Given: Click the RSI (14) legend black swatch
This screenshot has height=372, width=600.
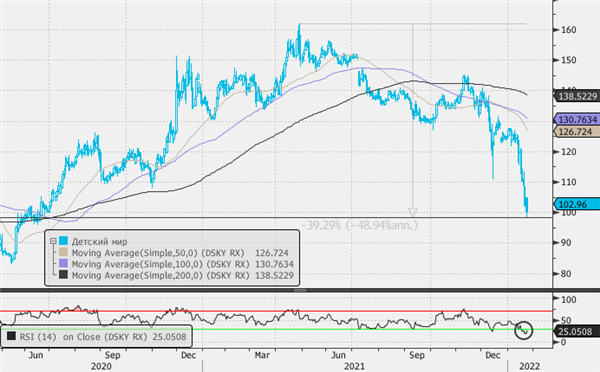Looking at the screenshot, I should pyautogui.click(x=11, y=336).
